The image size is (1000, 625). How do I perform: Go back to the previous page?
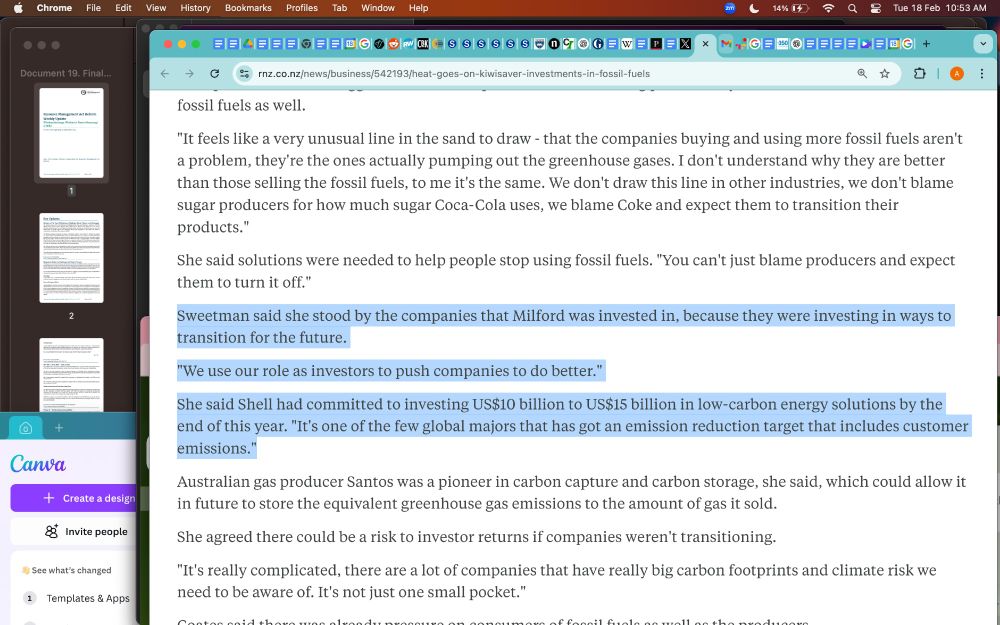click(x=165, y=73)
